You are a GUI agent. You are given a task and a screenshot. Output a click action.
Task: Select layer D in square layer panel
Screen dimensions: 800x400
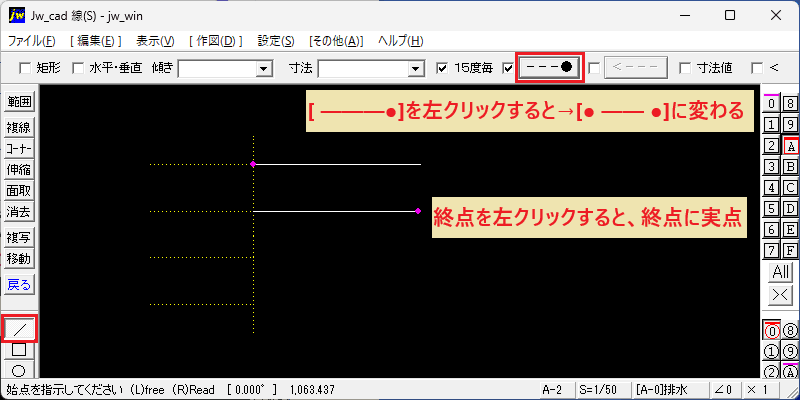tap(790, 209)
